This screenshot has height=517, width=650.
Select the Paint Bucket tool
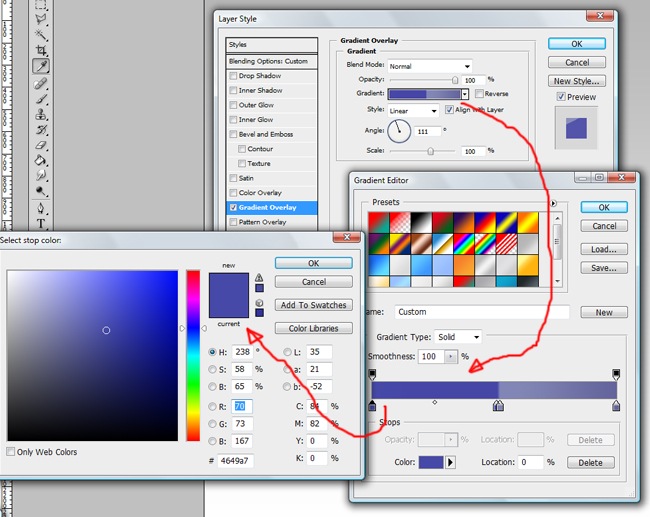click(42, 160)
